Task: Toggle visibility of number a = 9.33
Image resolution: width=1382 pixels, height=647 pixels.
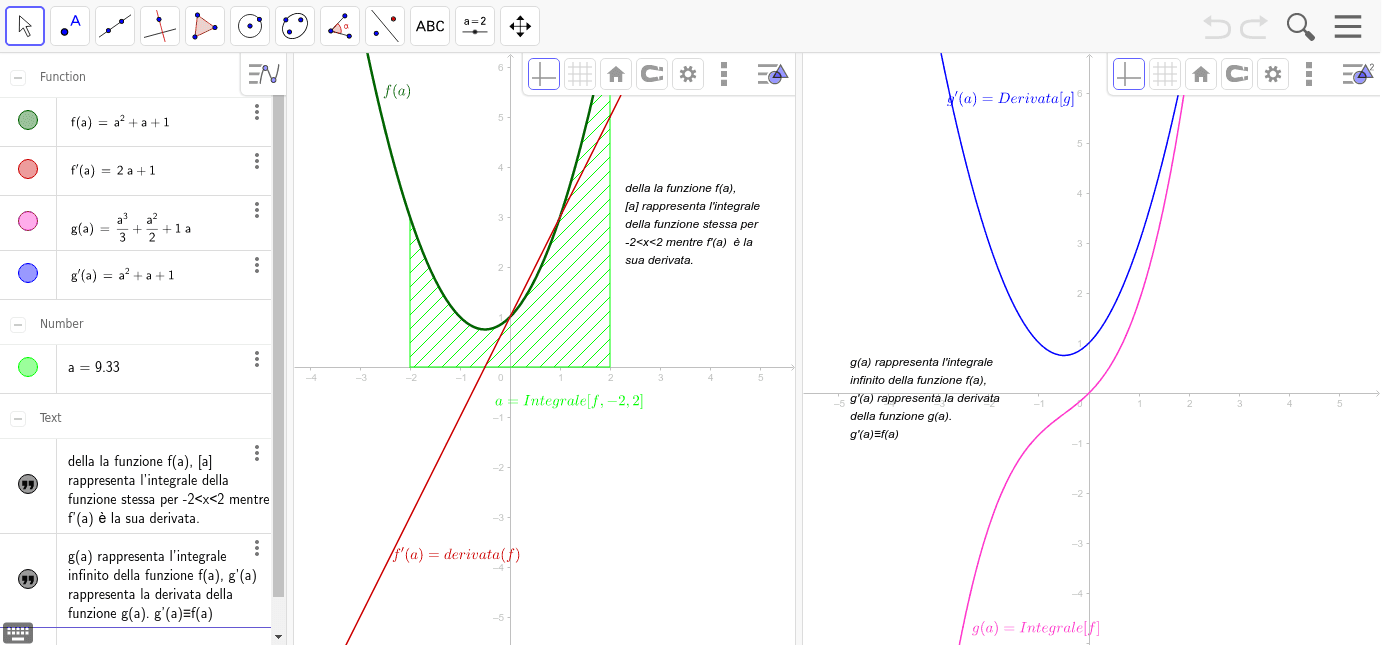Action: click(x=28, y=367)
